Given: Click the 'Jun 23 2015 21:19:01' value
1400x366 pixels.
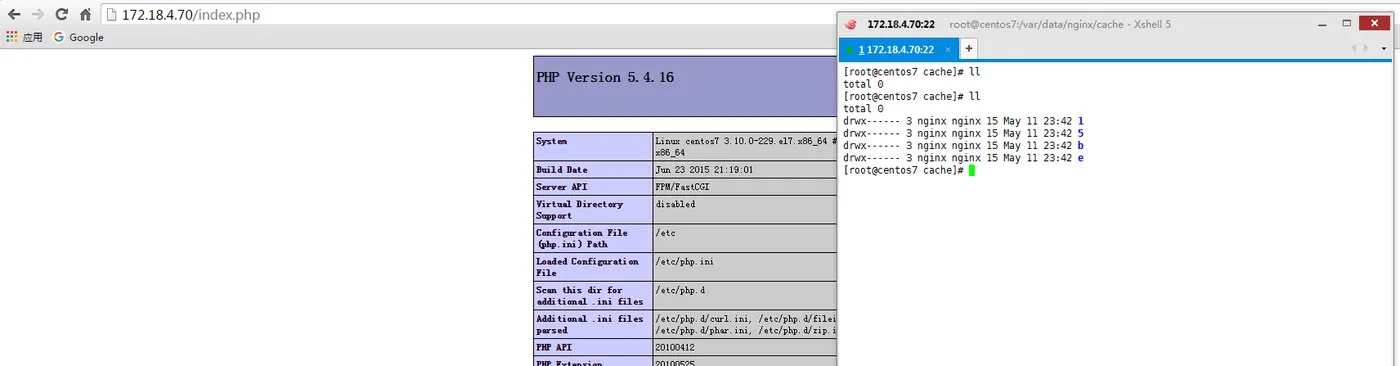Looking at the screenshot, I should coord(704,170).
